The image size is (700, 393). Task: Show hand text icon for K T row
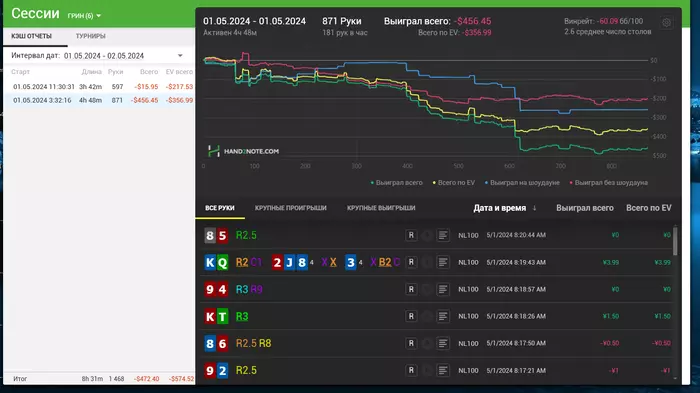tap(443, 316)
